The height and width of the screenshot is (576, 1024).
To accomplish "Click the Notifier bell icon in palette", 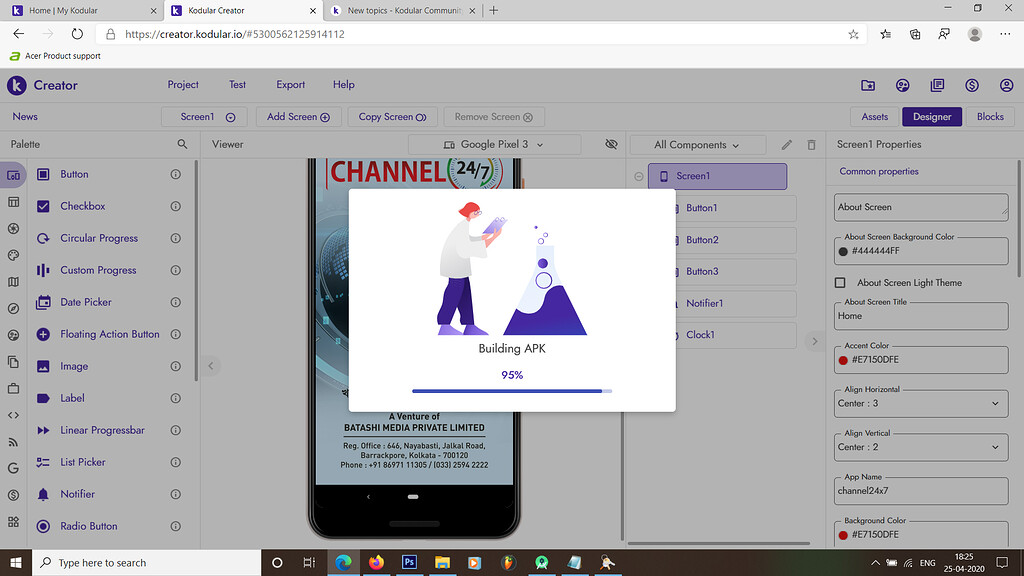I will [43, 494].
